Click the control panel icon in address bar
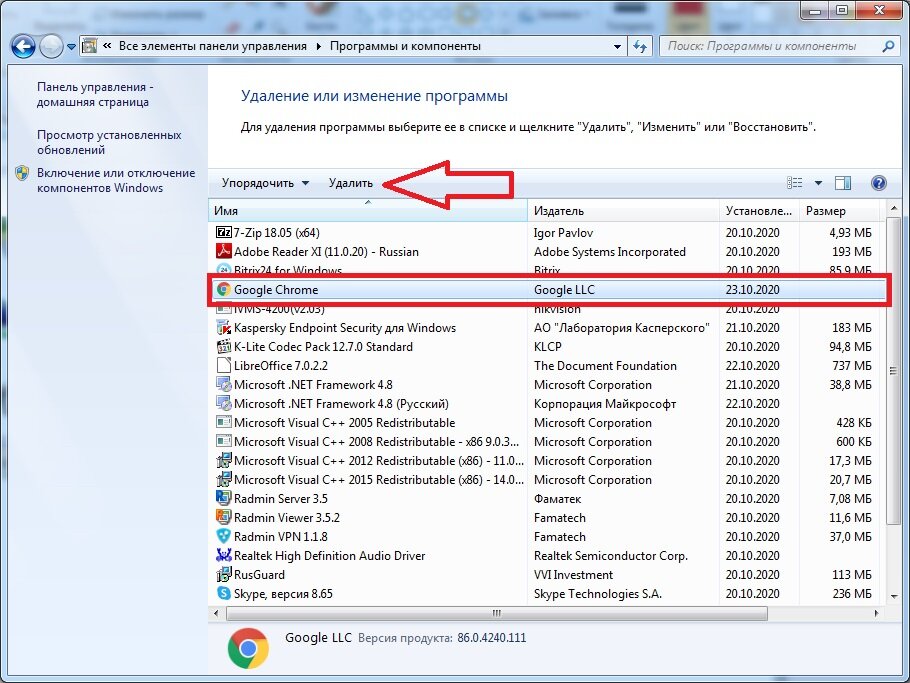Screen dimensions: 910x683 (x=89, y=46)
